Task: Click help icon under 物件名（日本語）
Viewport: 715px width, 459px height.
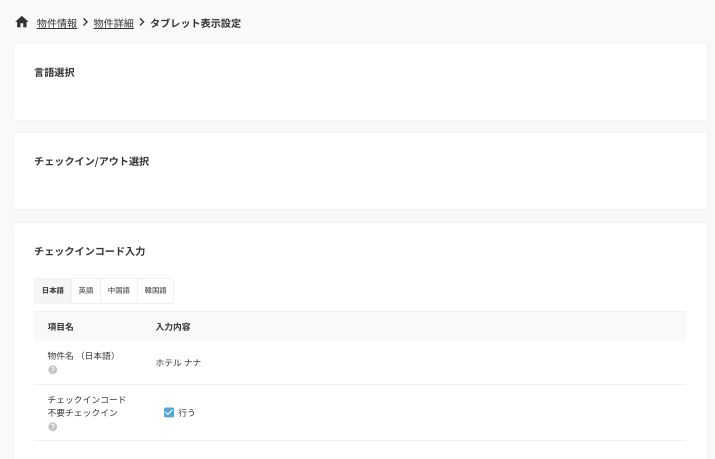Action: 52,370
